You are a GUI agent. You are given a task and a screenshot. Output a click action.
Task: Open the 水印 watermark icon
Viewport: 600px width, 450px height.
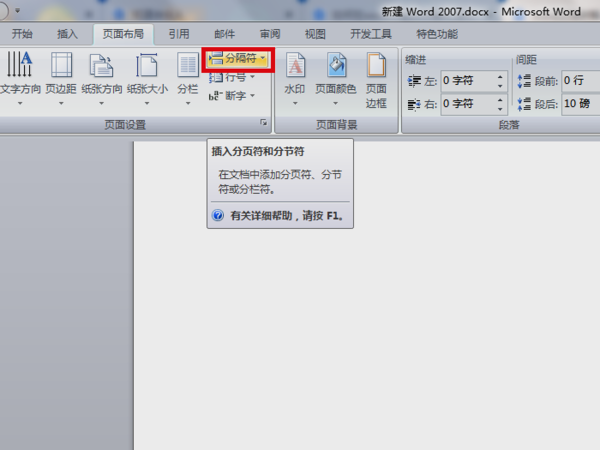pyautogui.click(x=295, y=78)
